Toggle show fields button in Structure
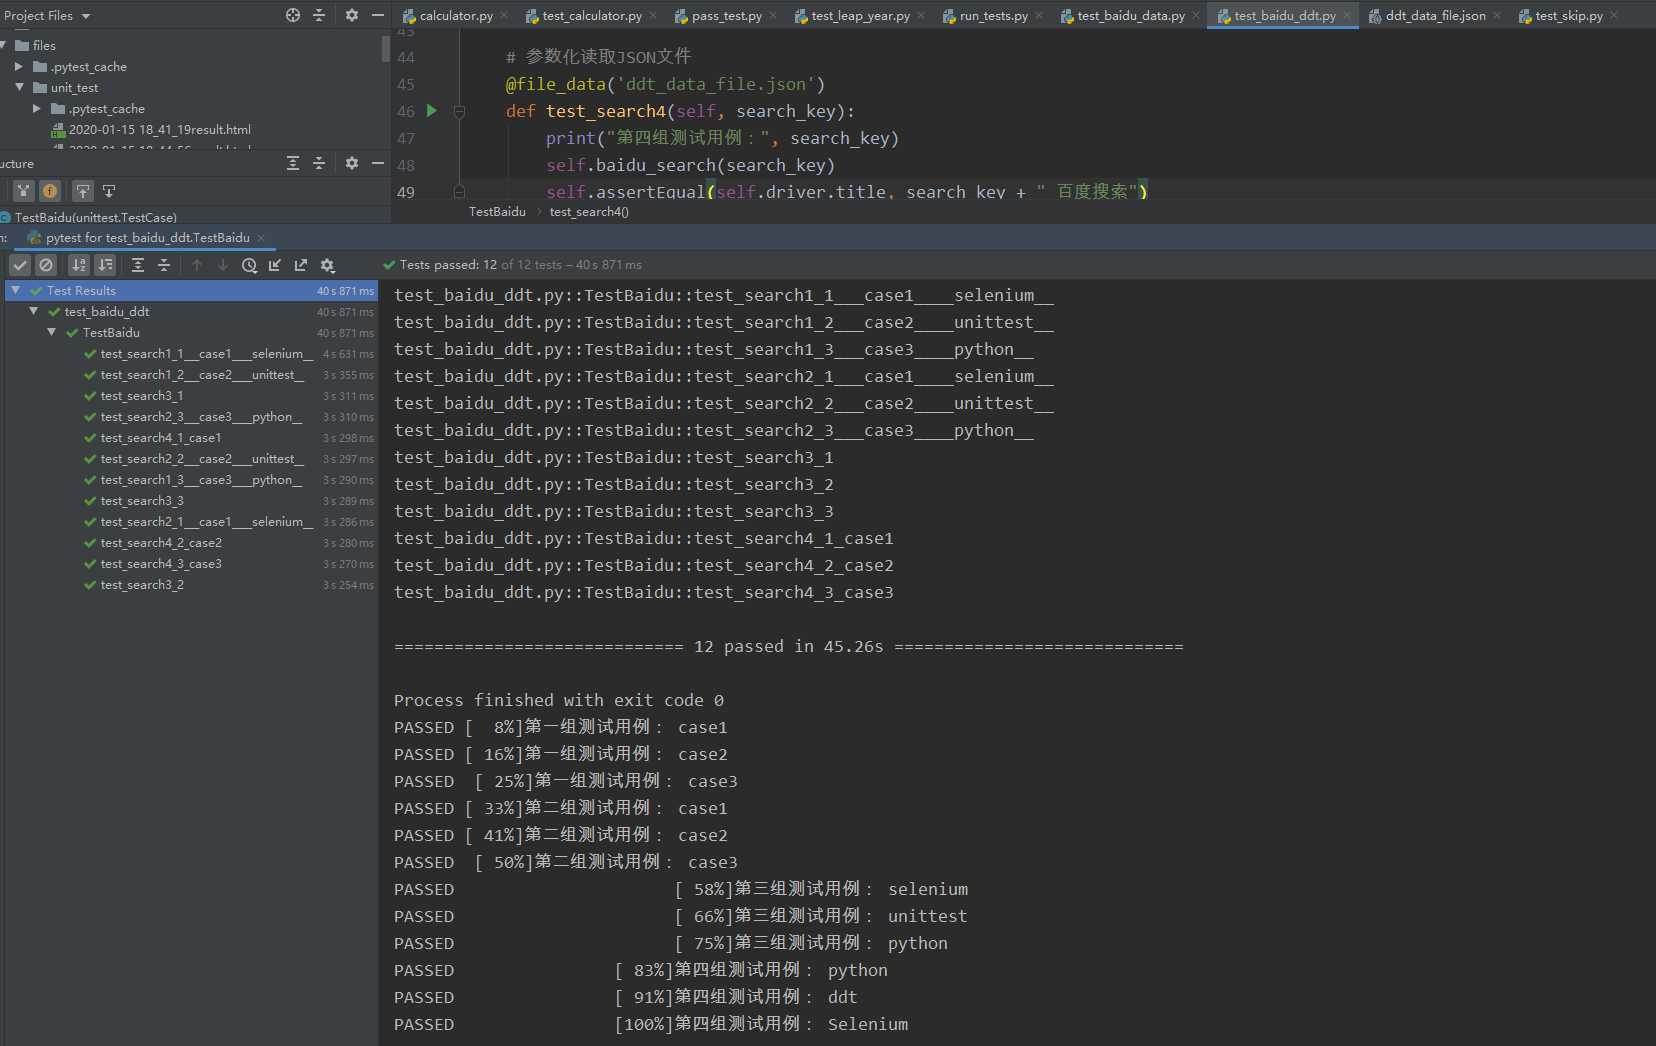Image resolution: width=1656 pixels, height=1046 pixels. tap(50, 191)
